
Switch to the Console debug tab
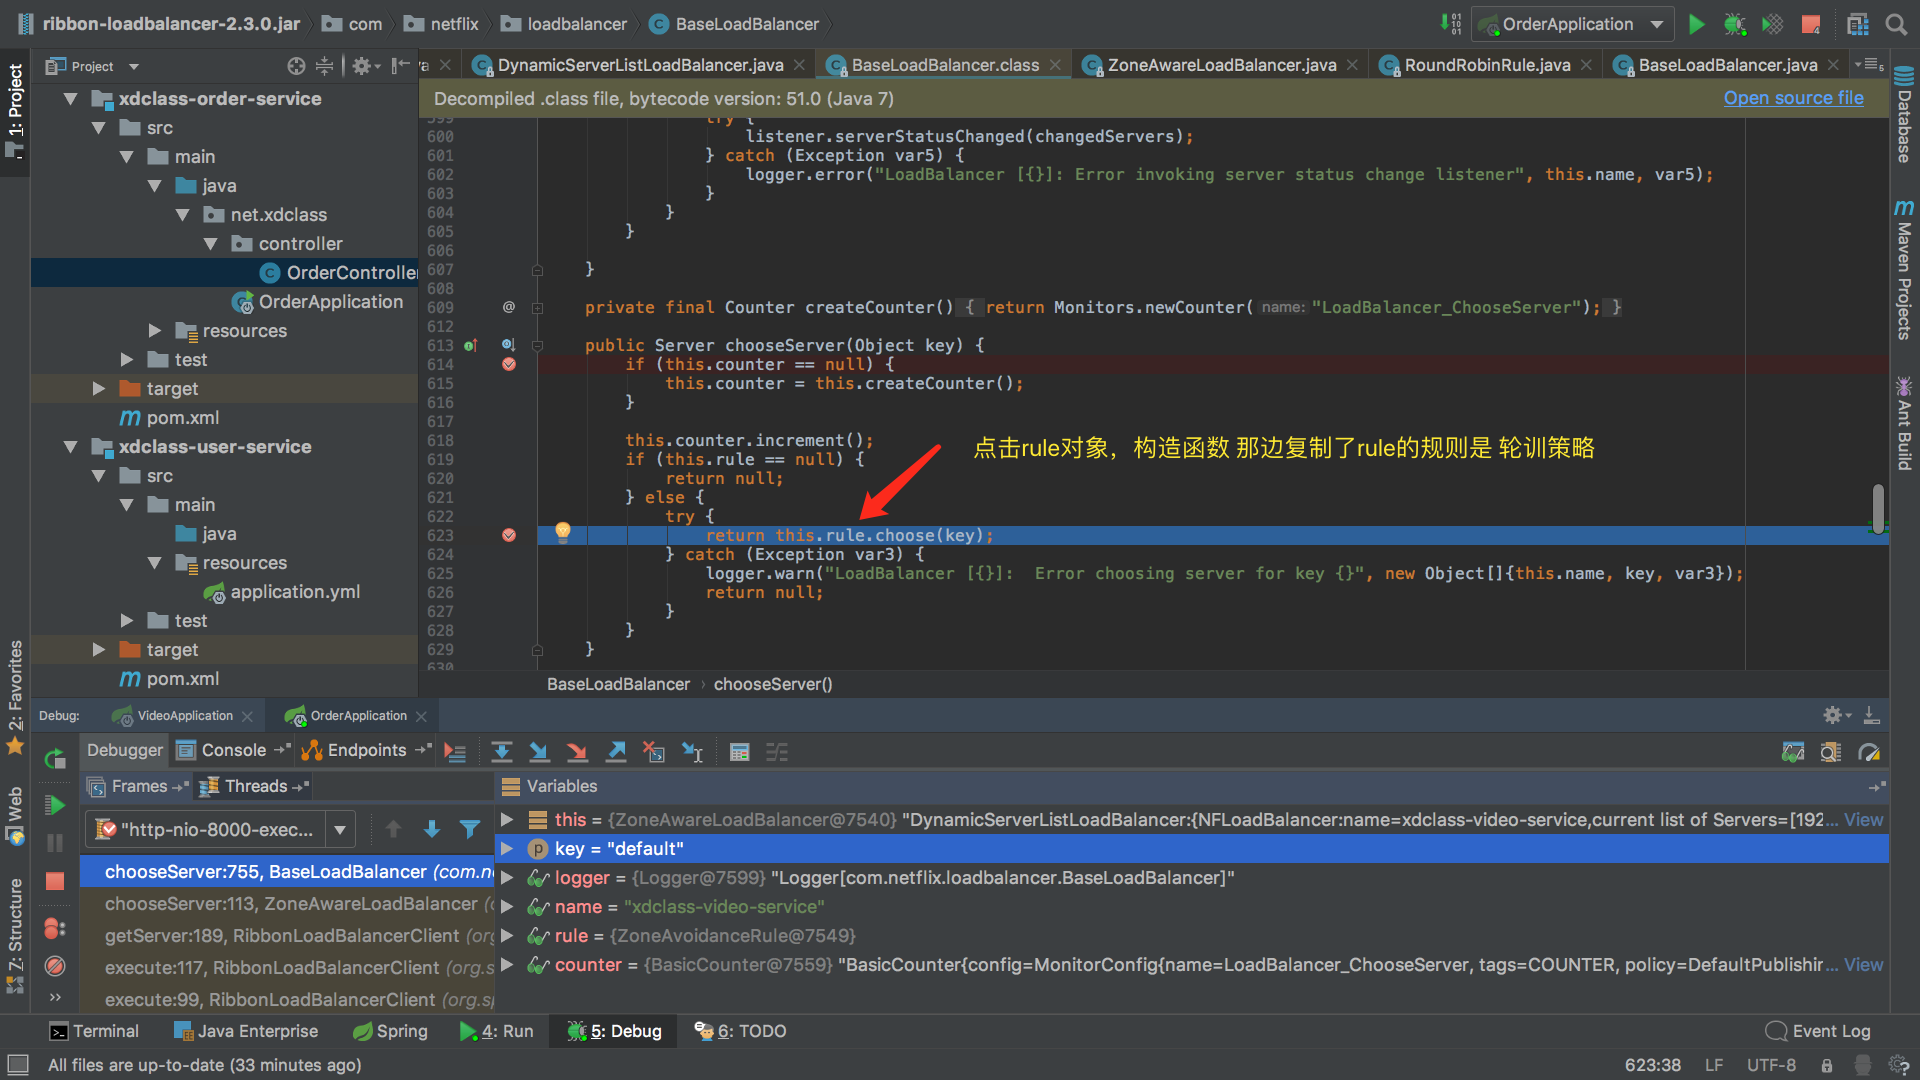(x=233, y=750)
